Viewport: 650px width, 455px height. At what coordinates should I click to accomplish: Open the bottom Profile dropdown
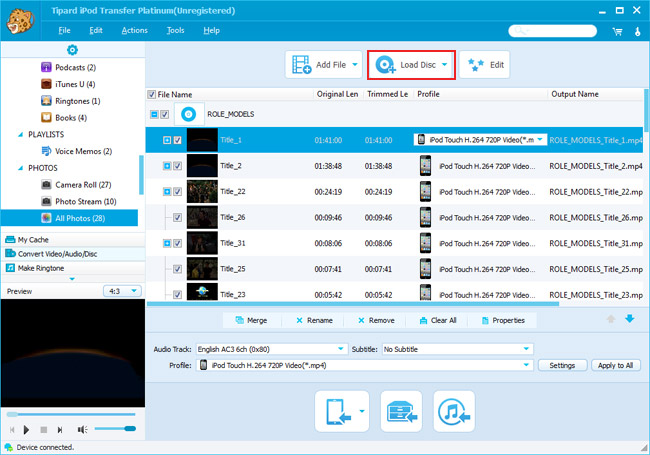[364, 365]
